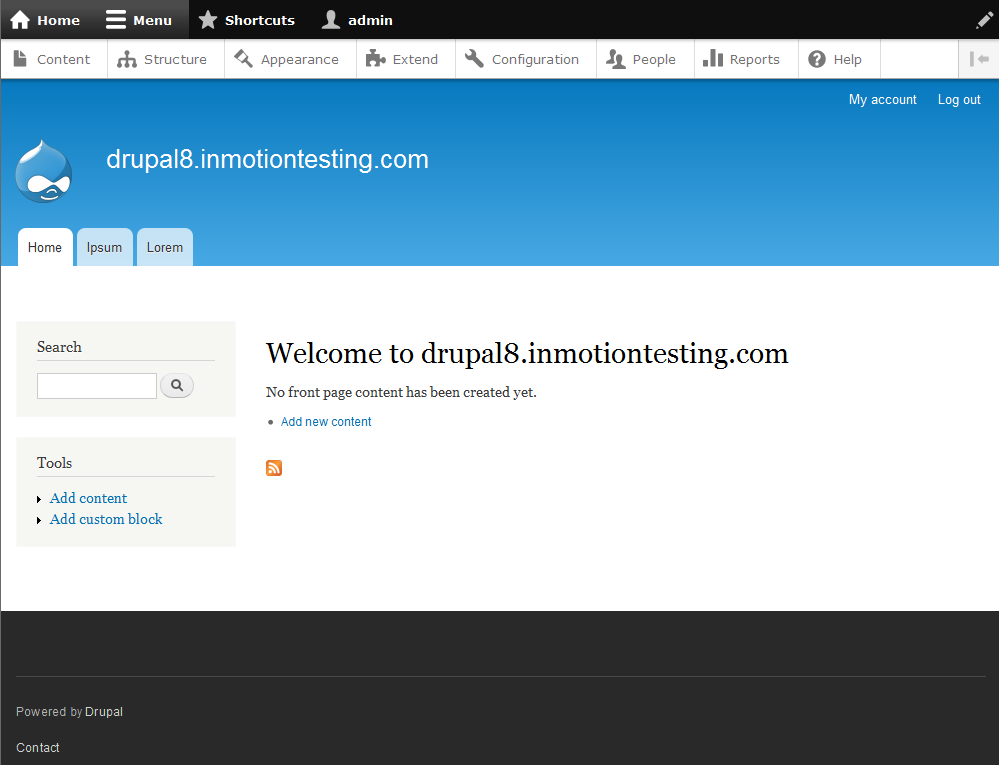Viewport: 999px width, 765px height.
Task: Select the Ipsum navigation tab
Action: click(x=104, y=247)
